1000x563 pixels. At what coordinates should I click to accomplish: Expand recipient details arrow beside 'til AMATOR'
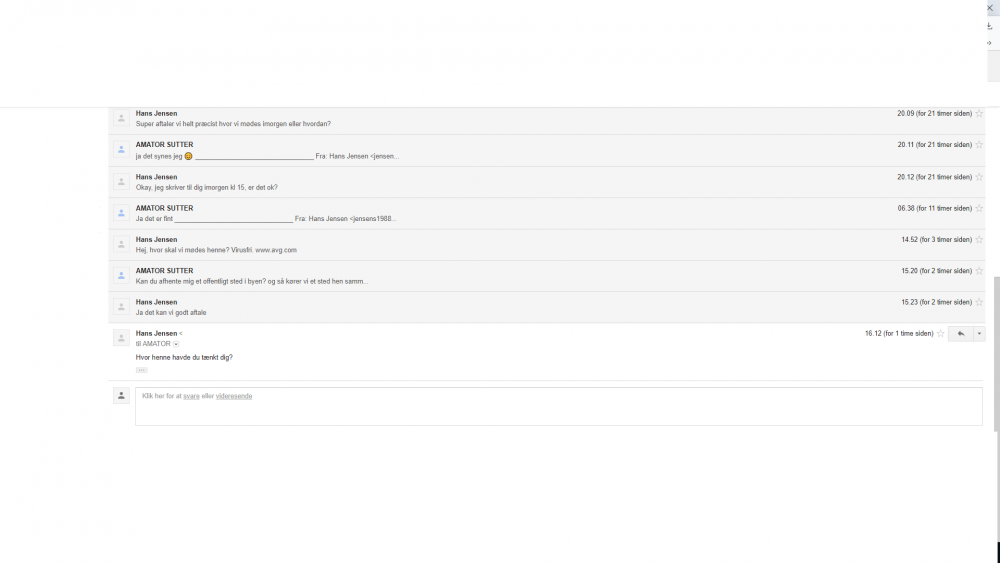[x=176, y=344]
